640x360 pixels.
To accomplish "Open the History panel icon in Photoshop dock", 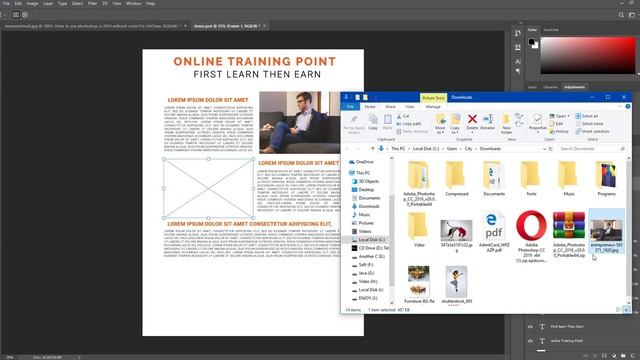I will [518, 33].
